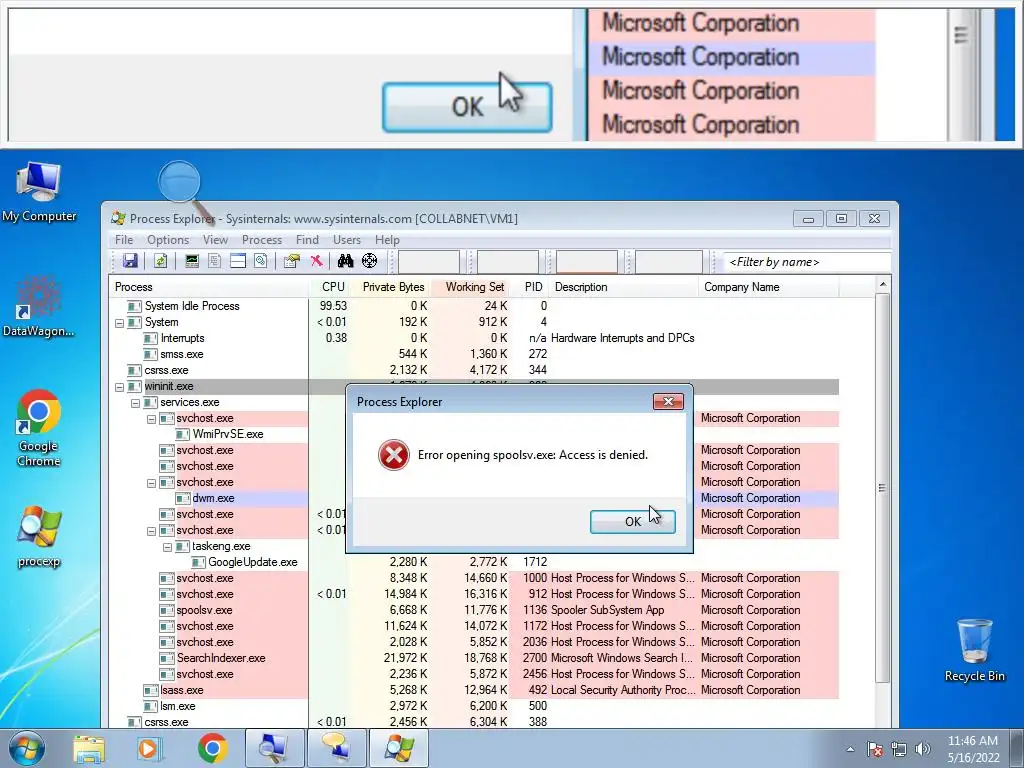
Task: Toggle the Show Lower Pane toolbar icon
Action: click(x=238, y=261)
